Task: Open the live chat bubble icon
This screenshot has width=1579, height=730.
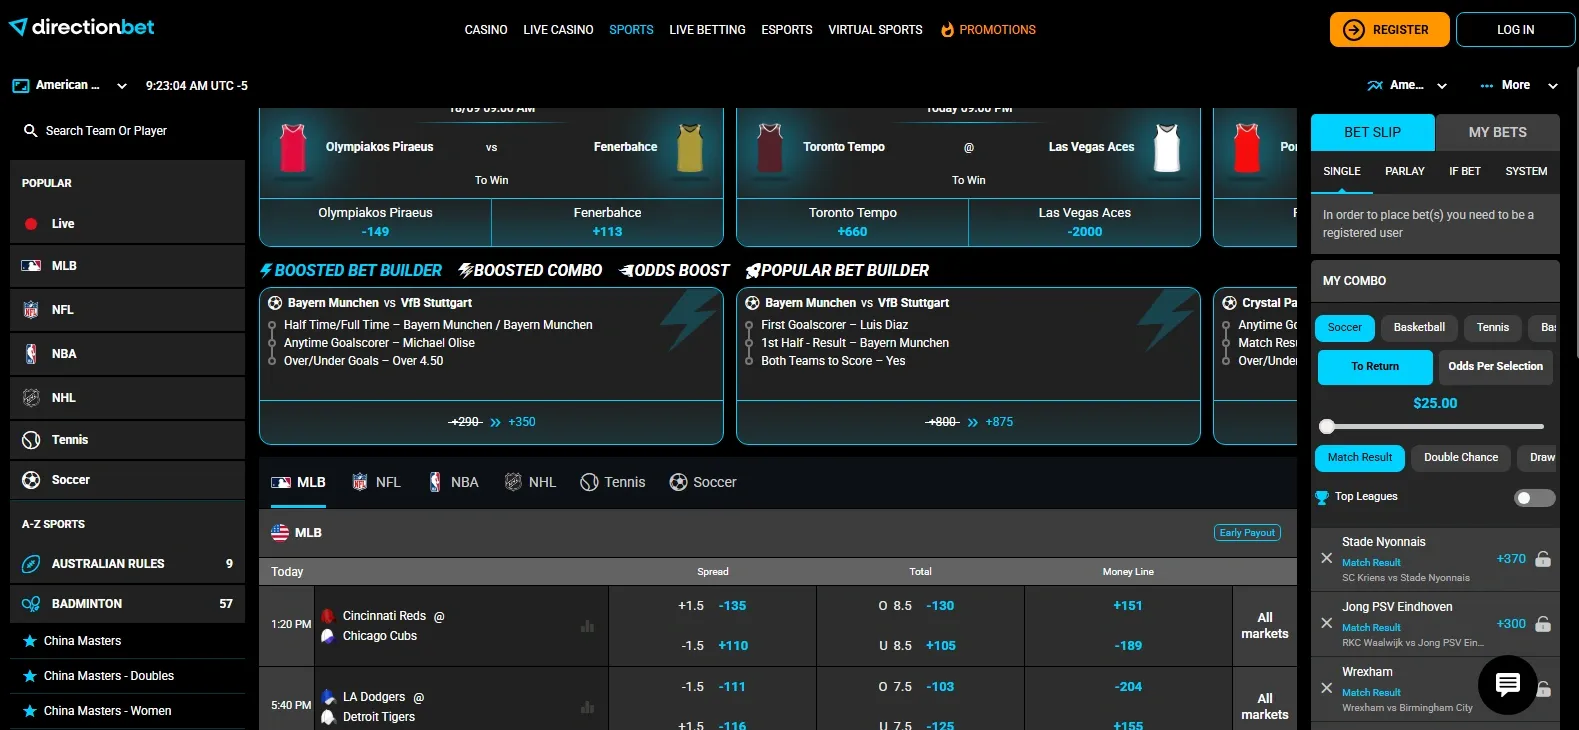Action: (x=1507, y=685)
